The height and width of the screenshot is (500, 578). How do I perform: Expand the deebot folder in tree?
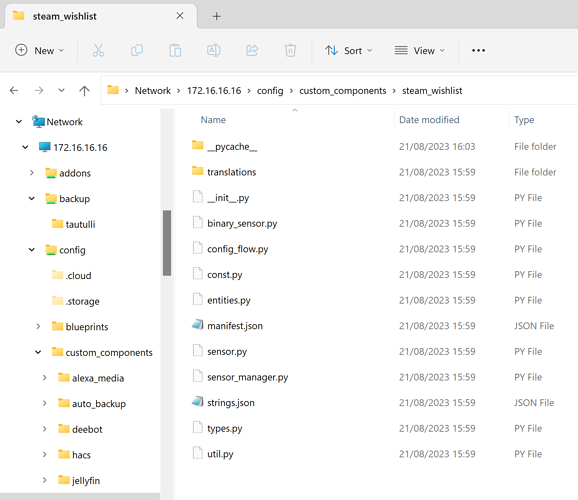[44, 429]
